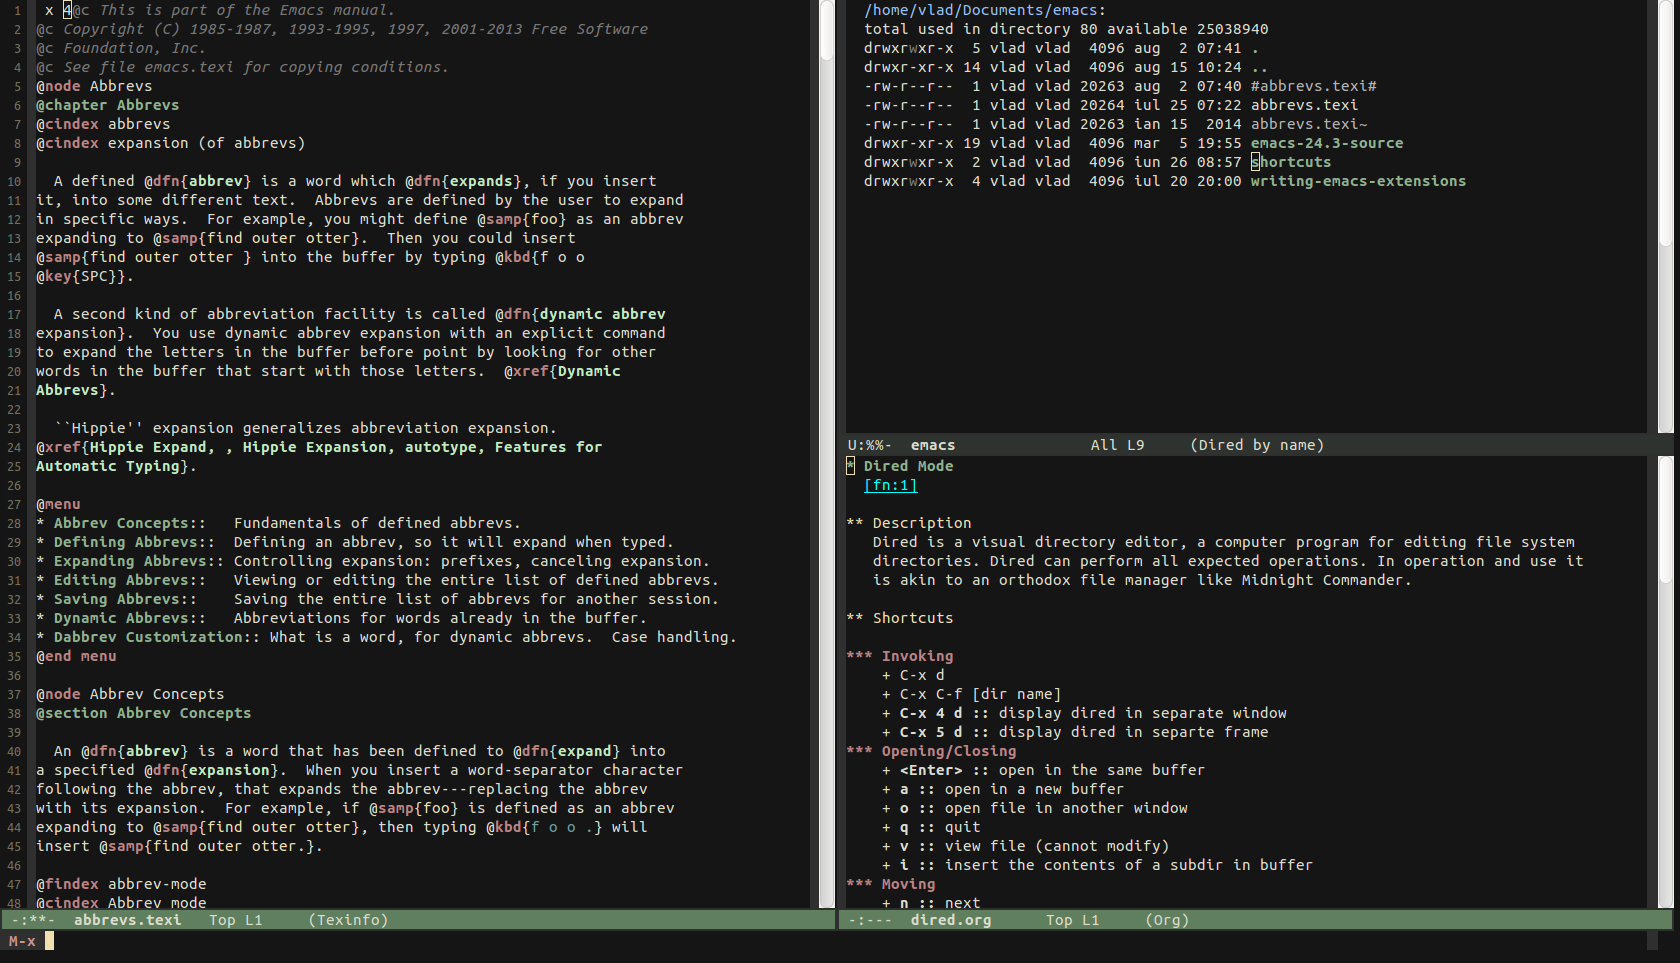Viewport: 1680px width, 963px height.
Task: Click the '@xref{Hippie Expand' line
Action: [319, 447]
